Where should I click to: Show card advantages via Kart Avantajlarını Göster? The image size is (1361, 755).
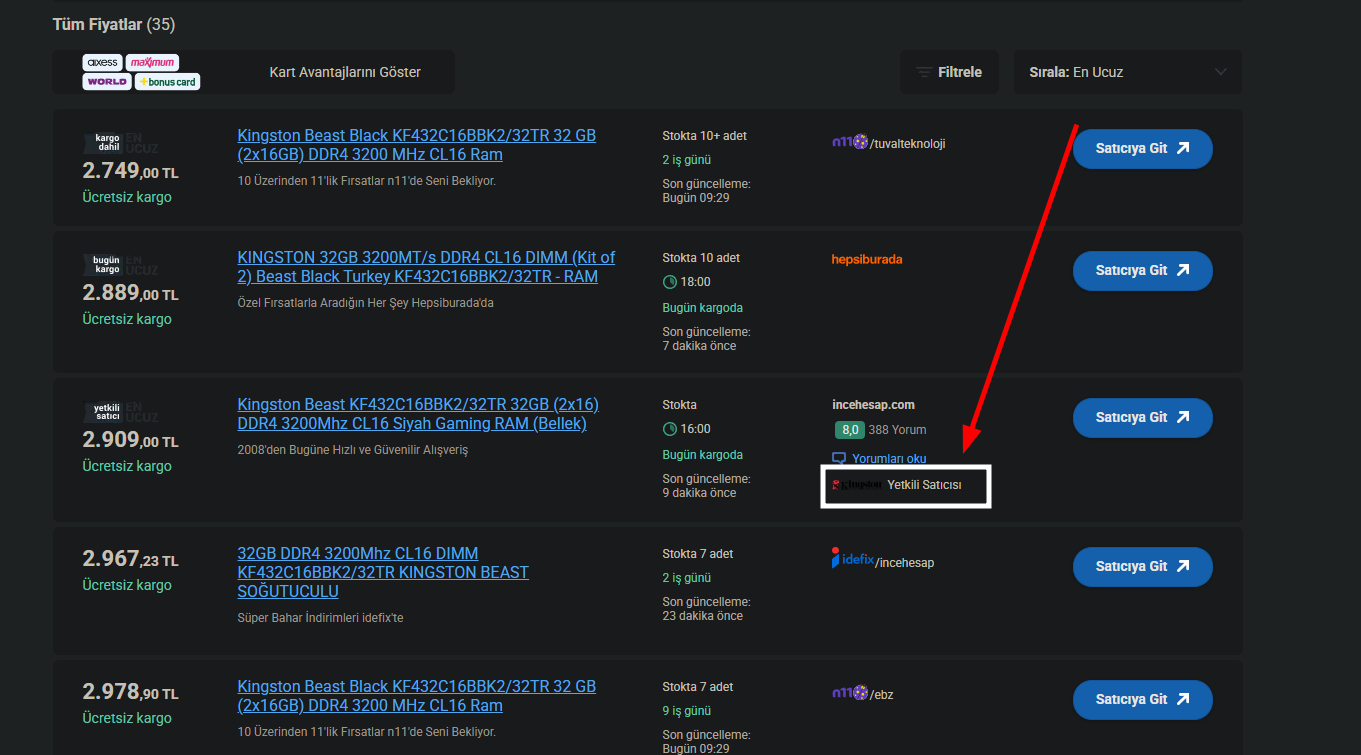tap(345, 72)
